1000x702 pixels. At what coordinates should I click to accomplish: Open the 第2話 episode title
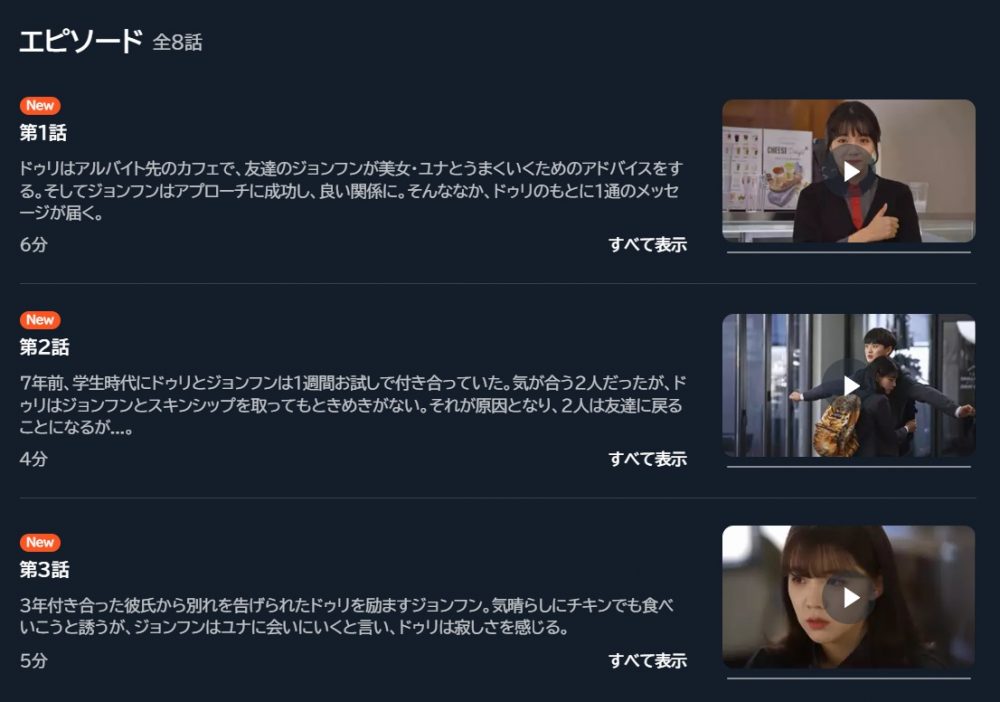[44, 347]
